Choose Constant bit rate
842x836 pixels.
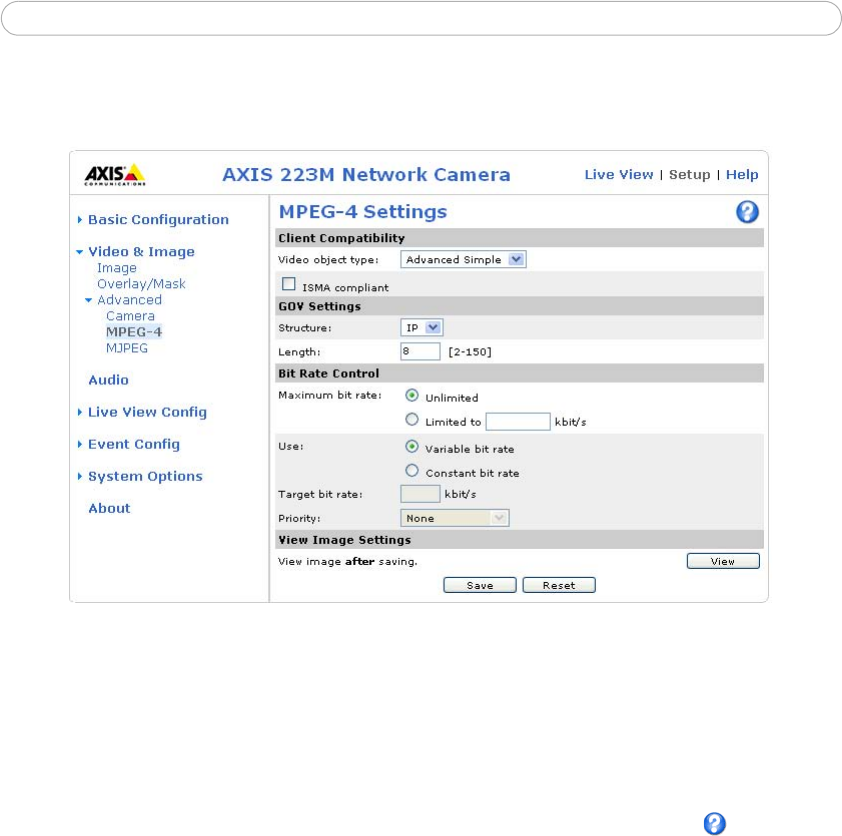(412, 471)
